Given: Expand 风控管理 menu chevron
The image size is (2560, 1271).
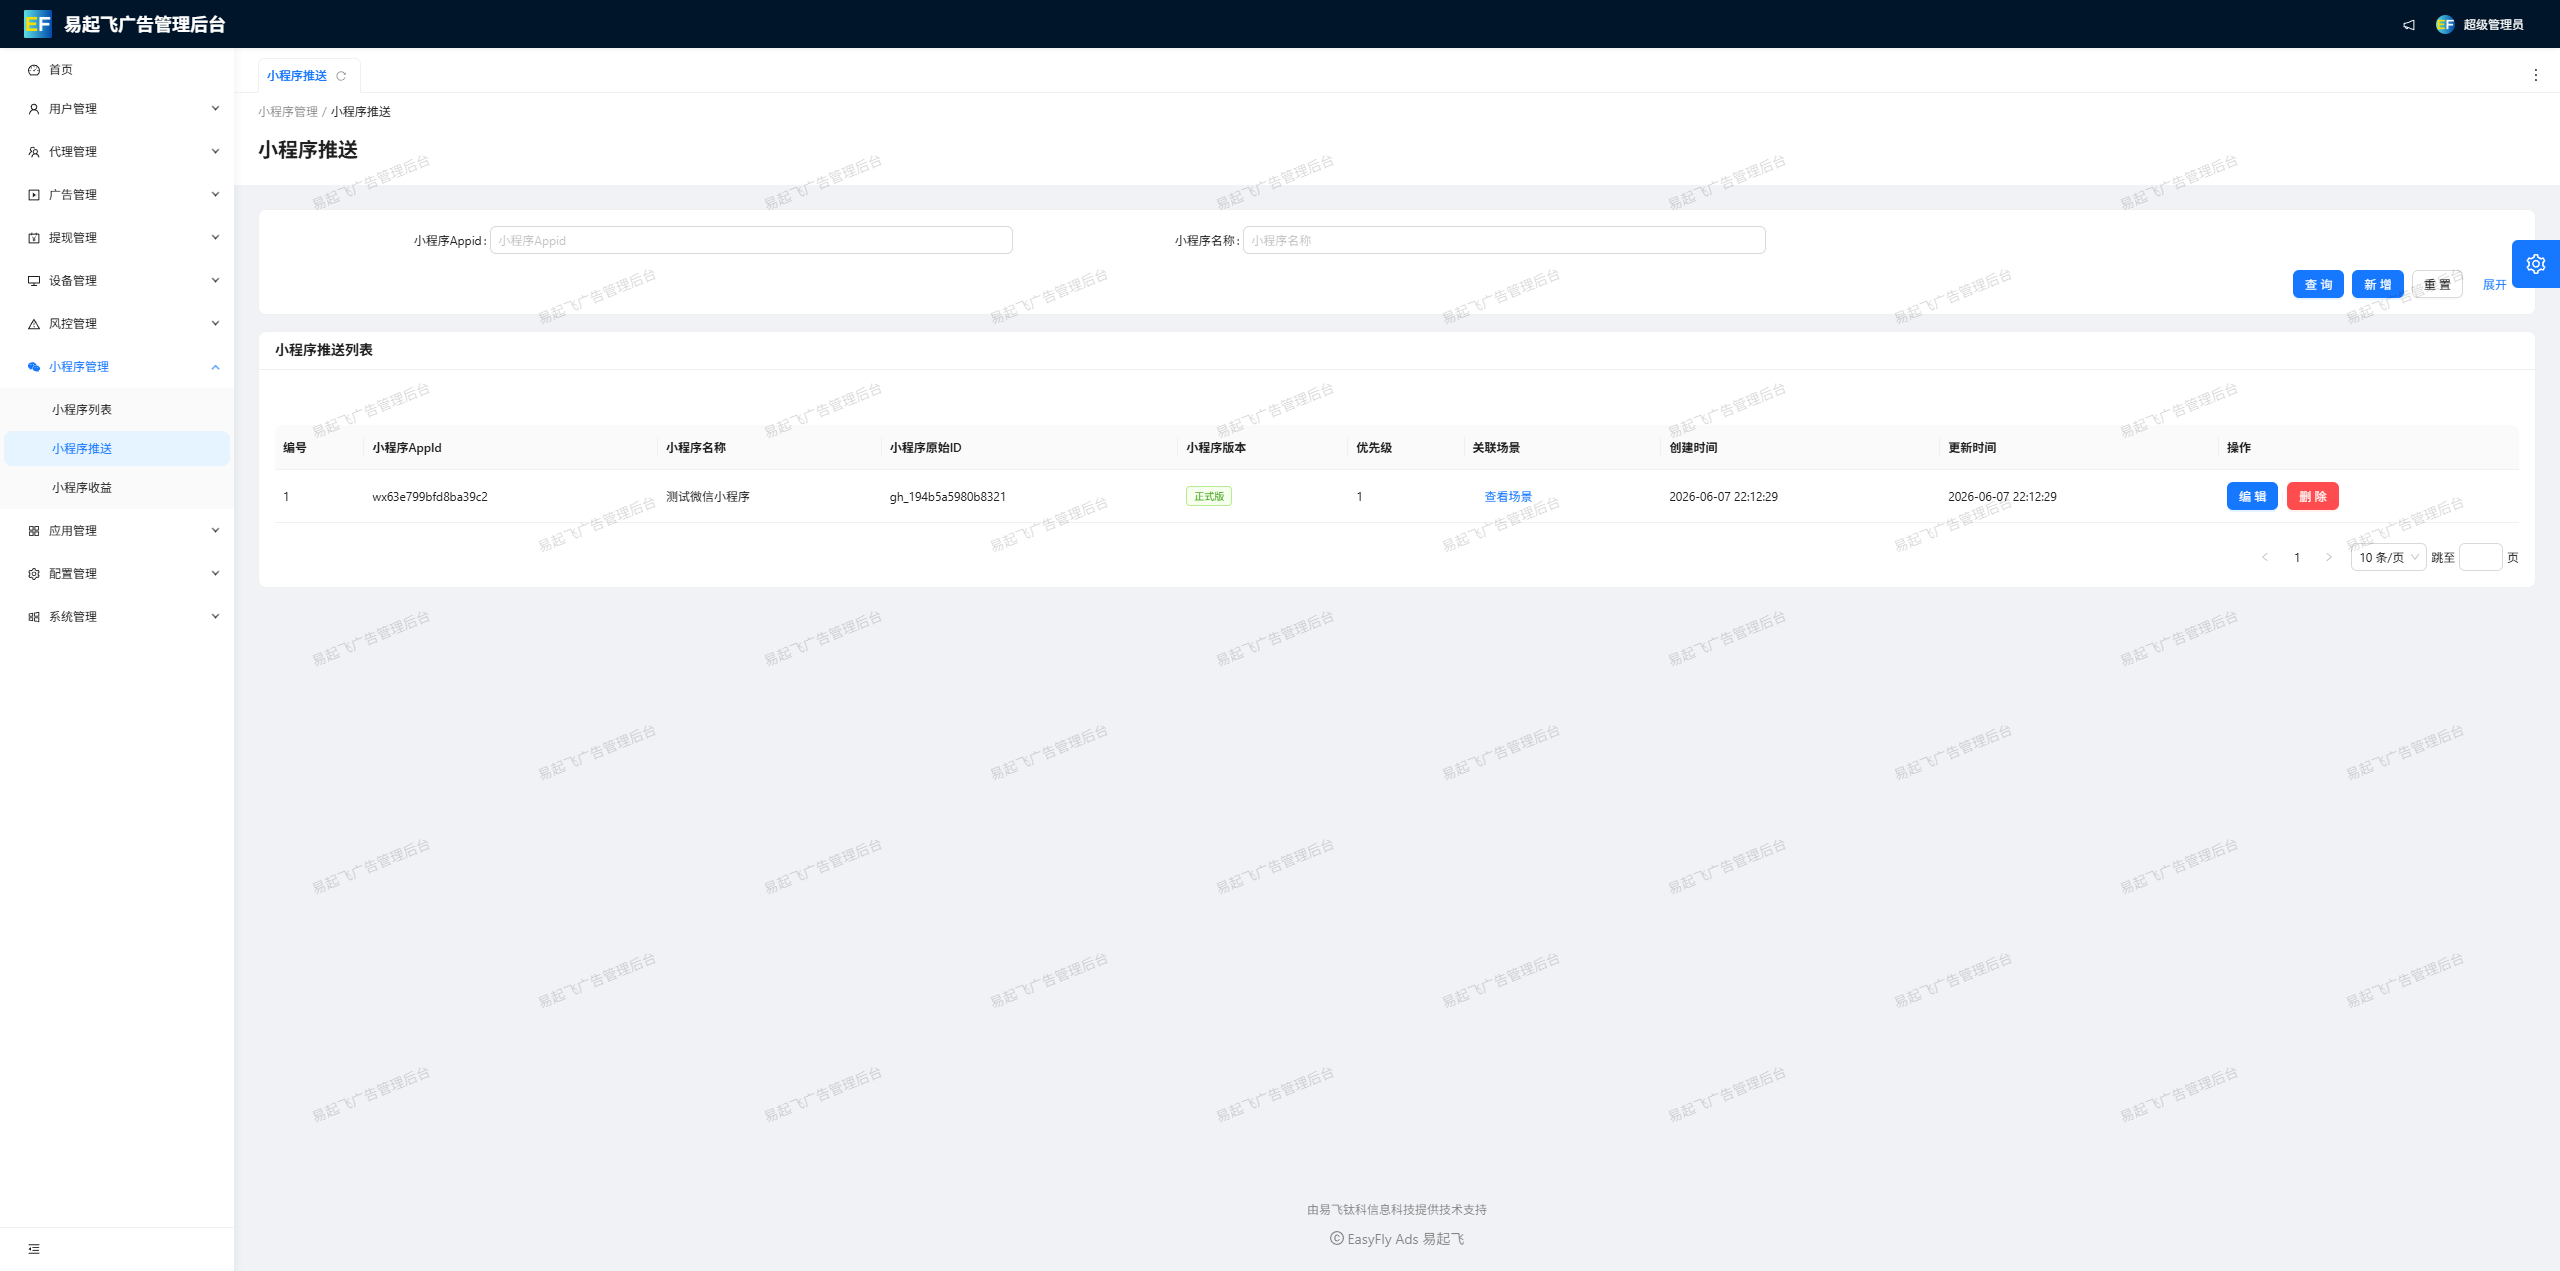Looking at the screenshot, I should click(x=215, y=323).
